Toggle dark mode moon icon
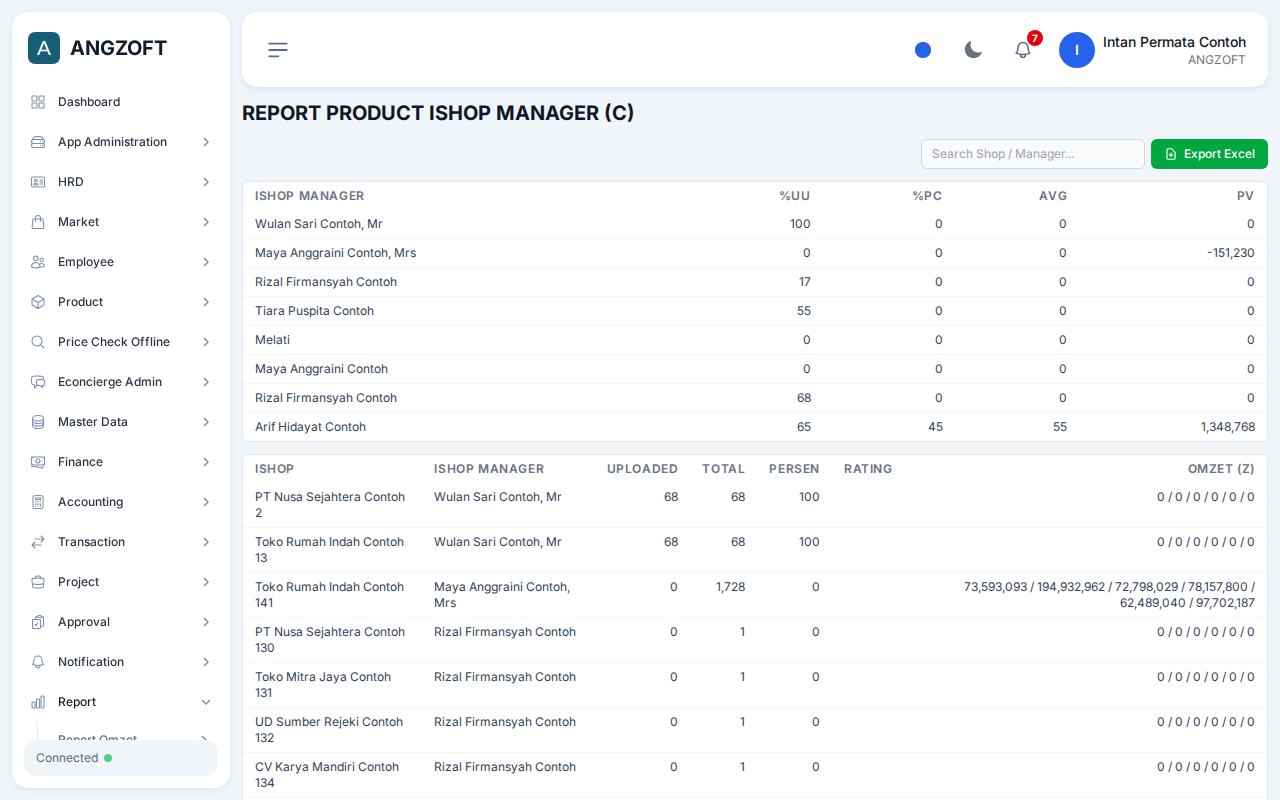The height and width of the screenshot is (800, 1280). click(x=973, y=50)
